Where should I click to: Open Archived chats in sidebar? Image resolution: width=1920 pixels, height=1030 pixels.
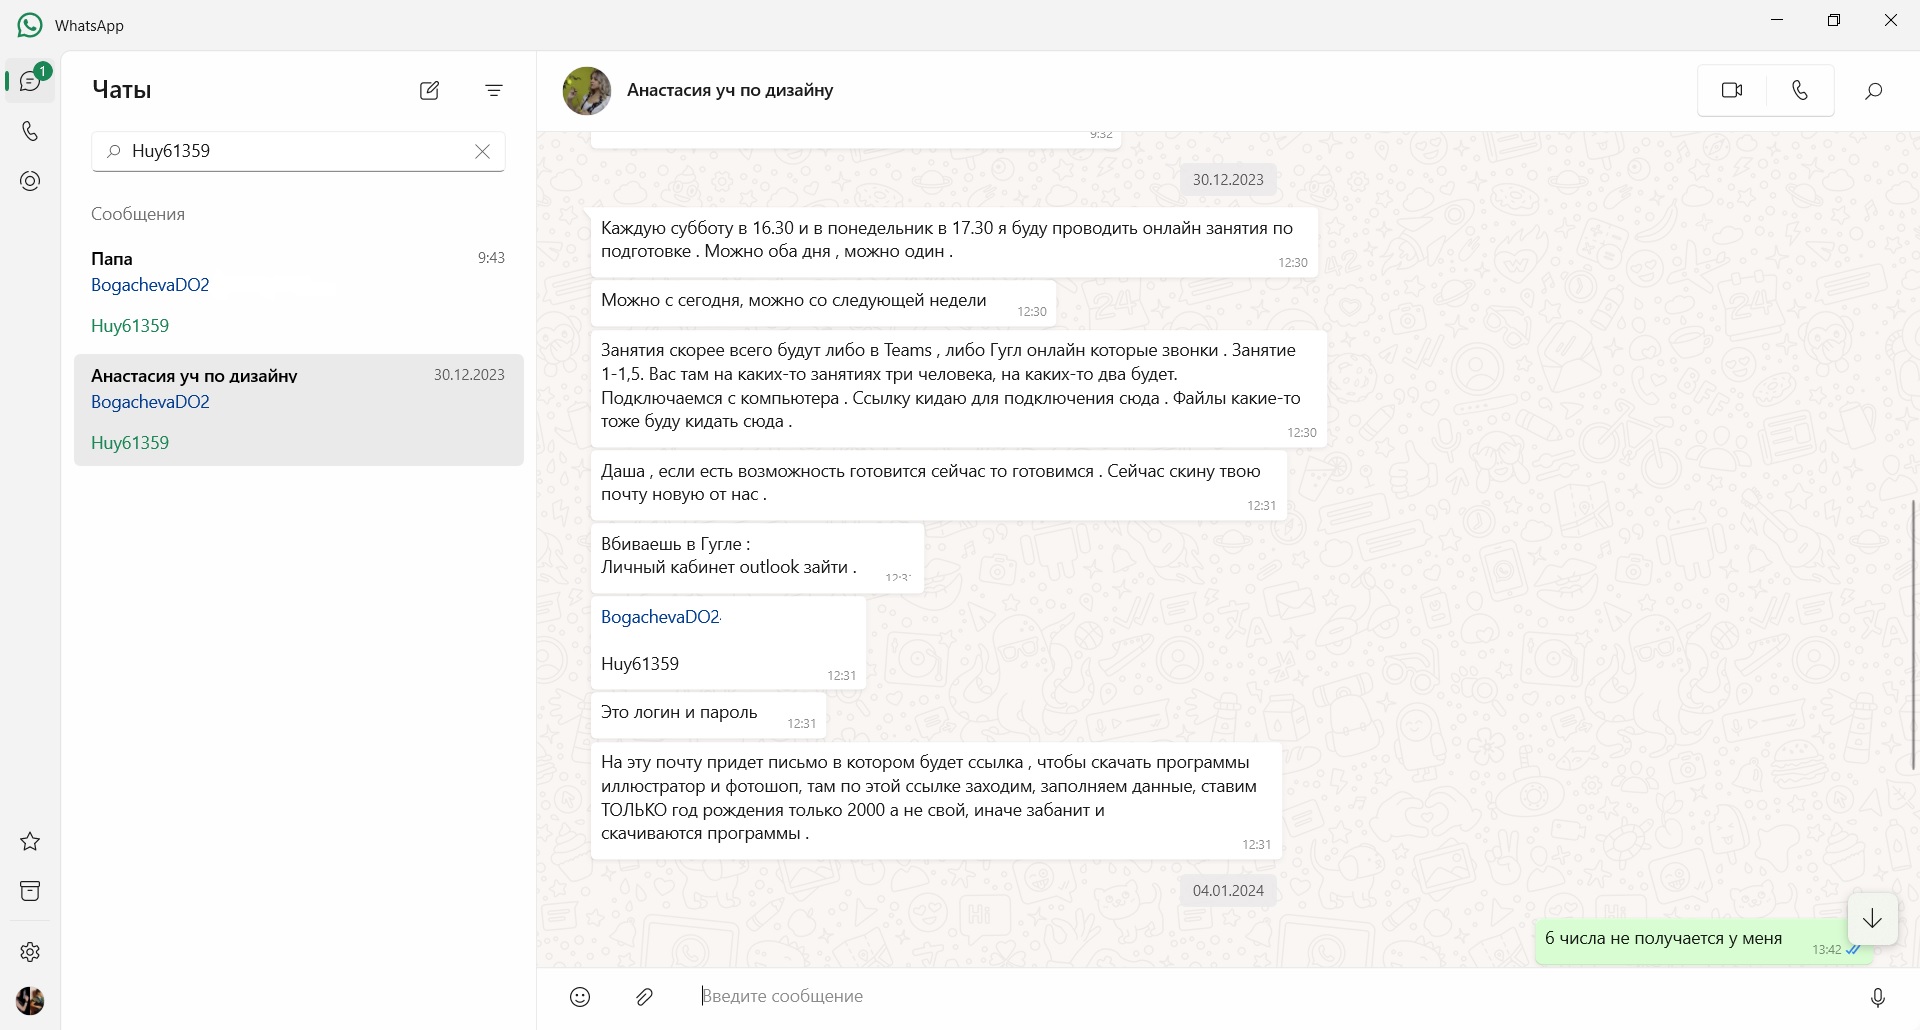(x=30, y=891)
